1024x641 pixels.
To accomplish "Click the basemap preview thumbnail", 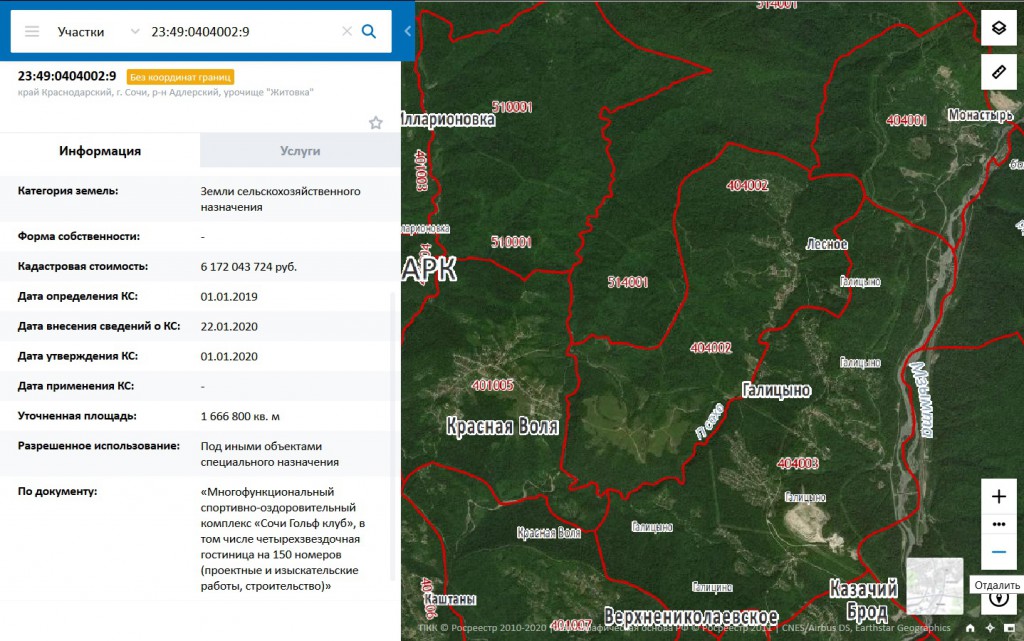I will [x=934, y=585].
